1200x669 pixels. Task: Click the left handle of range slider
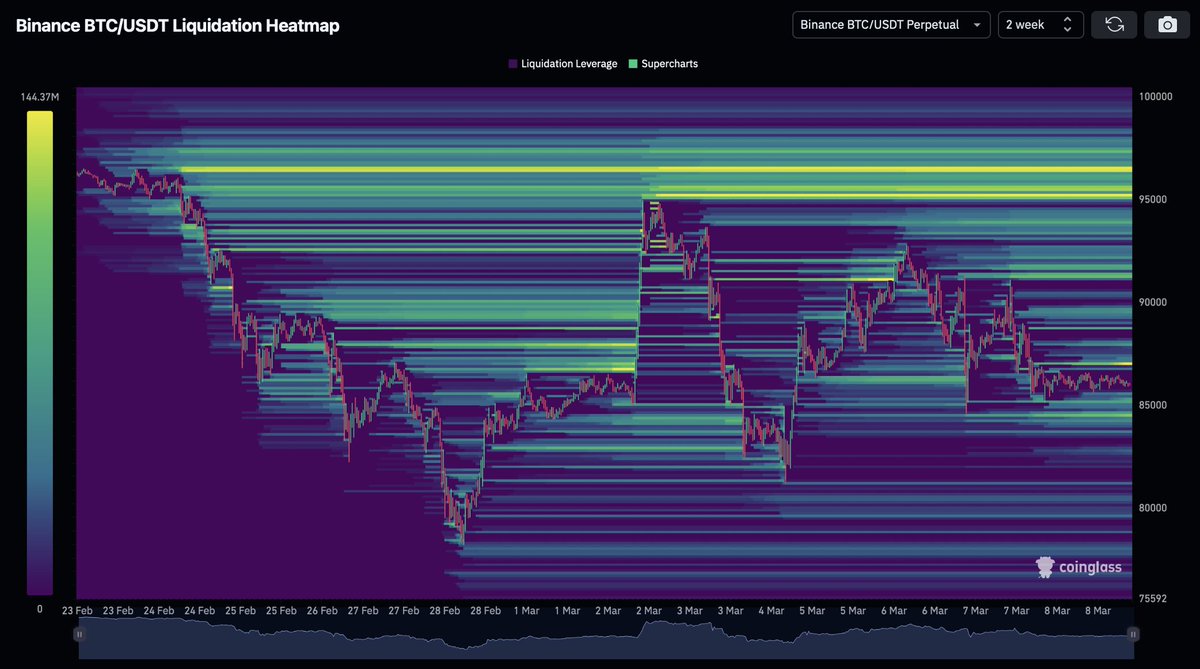(x=79, y=633)
